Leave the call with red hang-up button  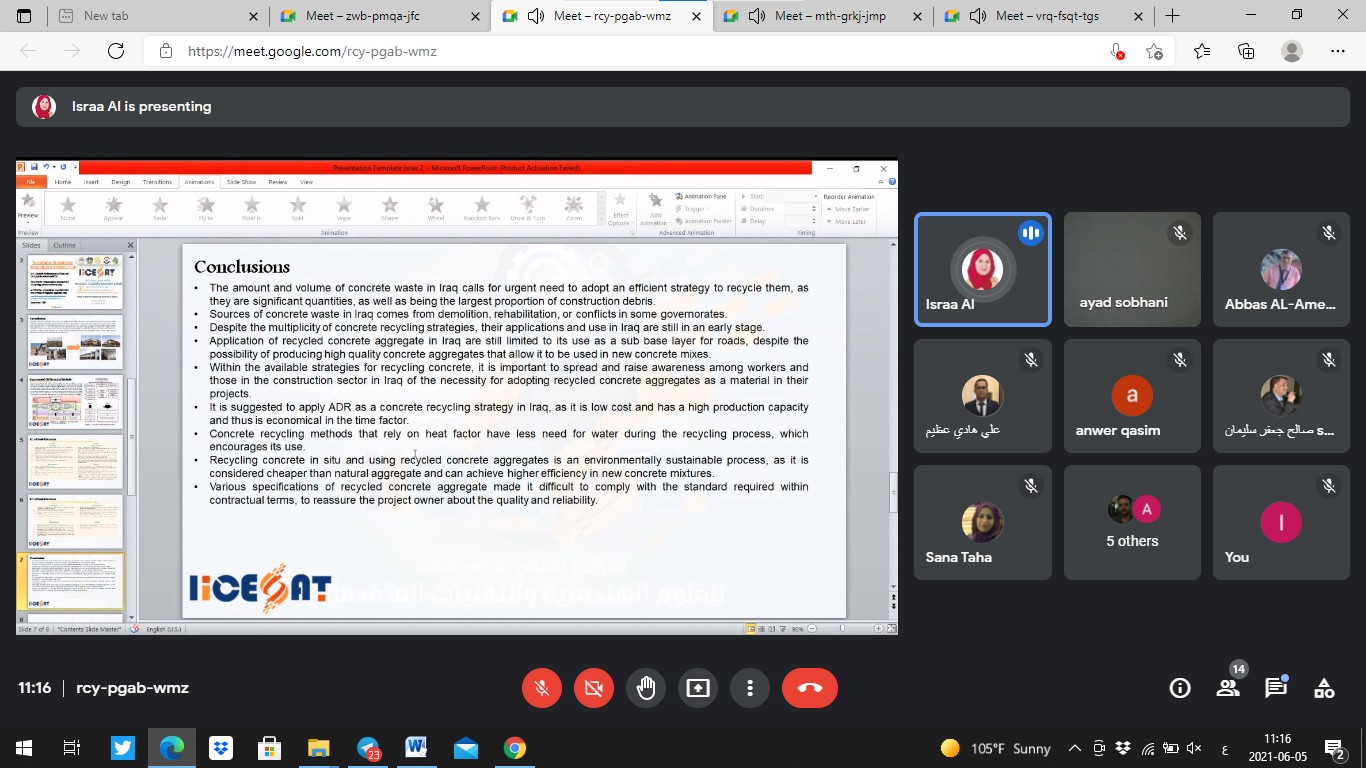coord(810,688)
